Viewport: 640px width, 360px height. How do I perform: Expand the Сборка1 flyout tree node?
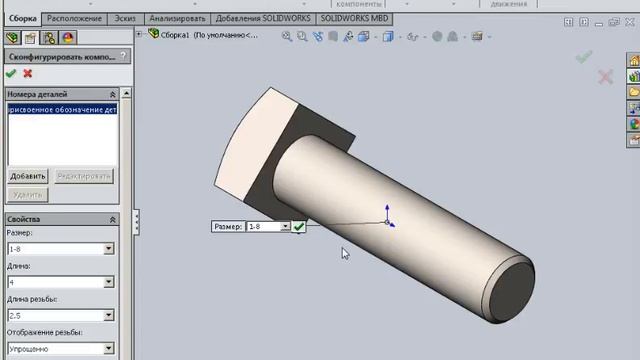[x=139, y=34]
